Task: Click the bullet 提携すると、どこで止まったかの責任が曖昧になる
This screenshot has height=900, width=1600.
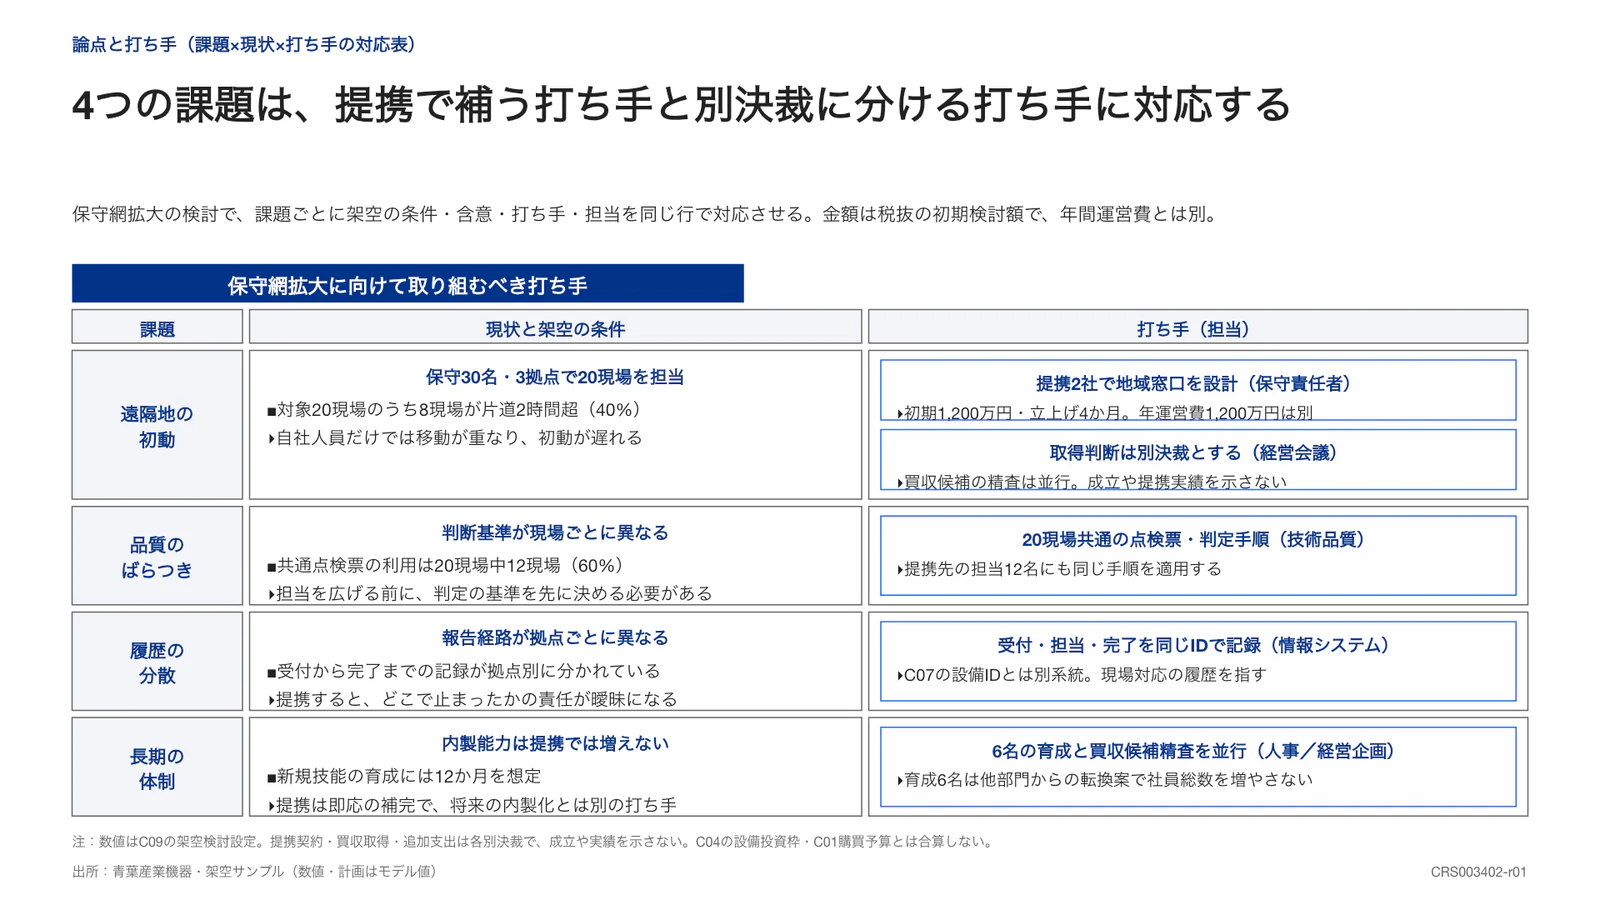Action: point(472,699)
